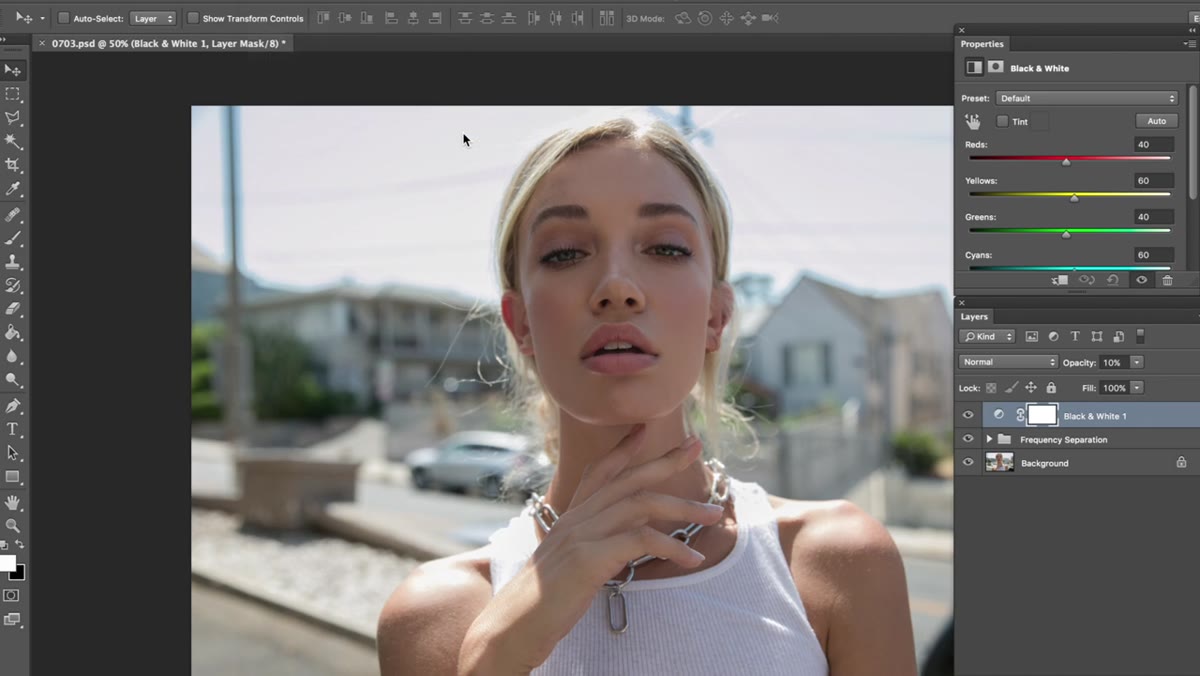Select the Black & White 1 layer mask thumbnail

click(1042, 415)
